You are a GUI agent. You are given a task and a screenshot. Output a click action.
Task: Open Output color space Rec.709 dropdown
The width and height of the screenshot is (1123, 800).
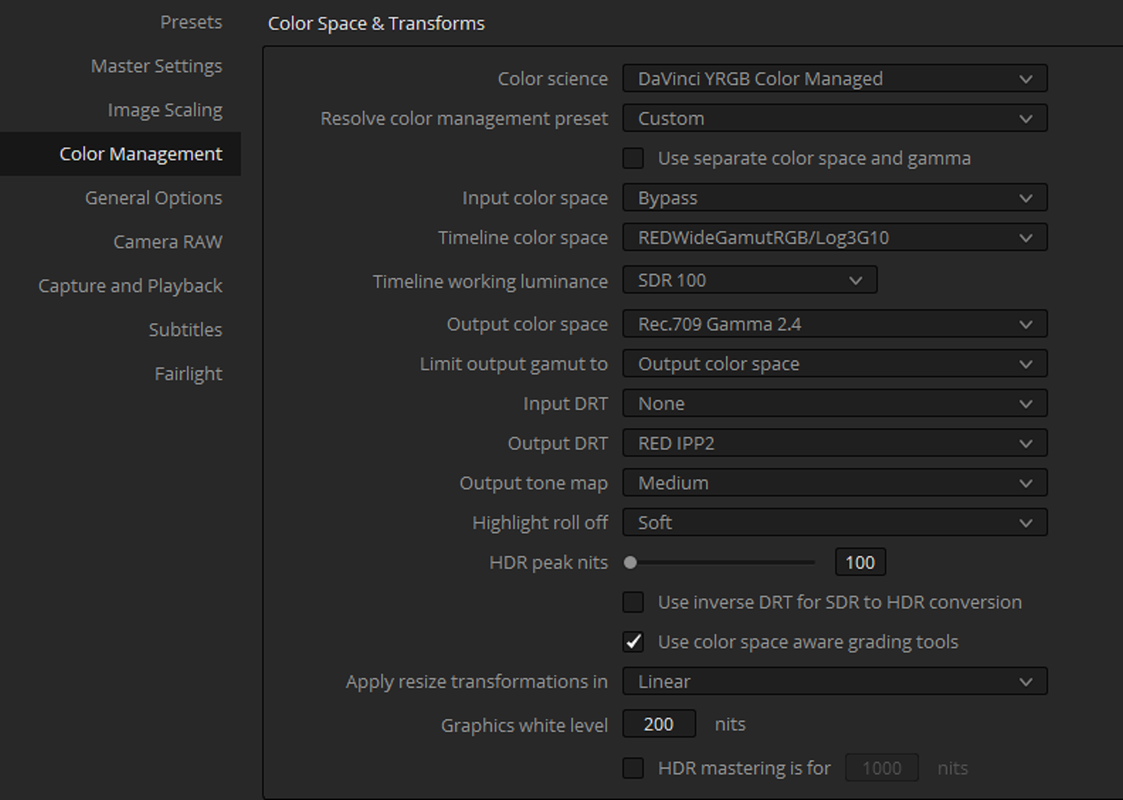pos(835,324)
